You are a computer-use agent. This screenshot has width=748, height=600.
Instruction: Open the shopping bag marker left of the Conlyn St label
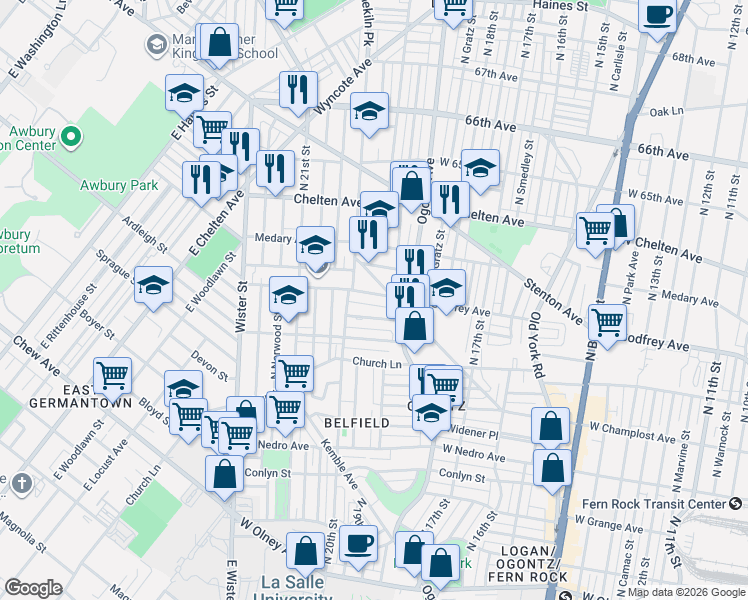coord(224,476)
